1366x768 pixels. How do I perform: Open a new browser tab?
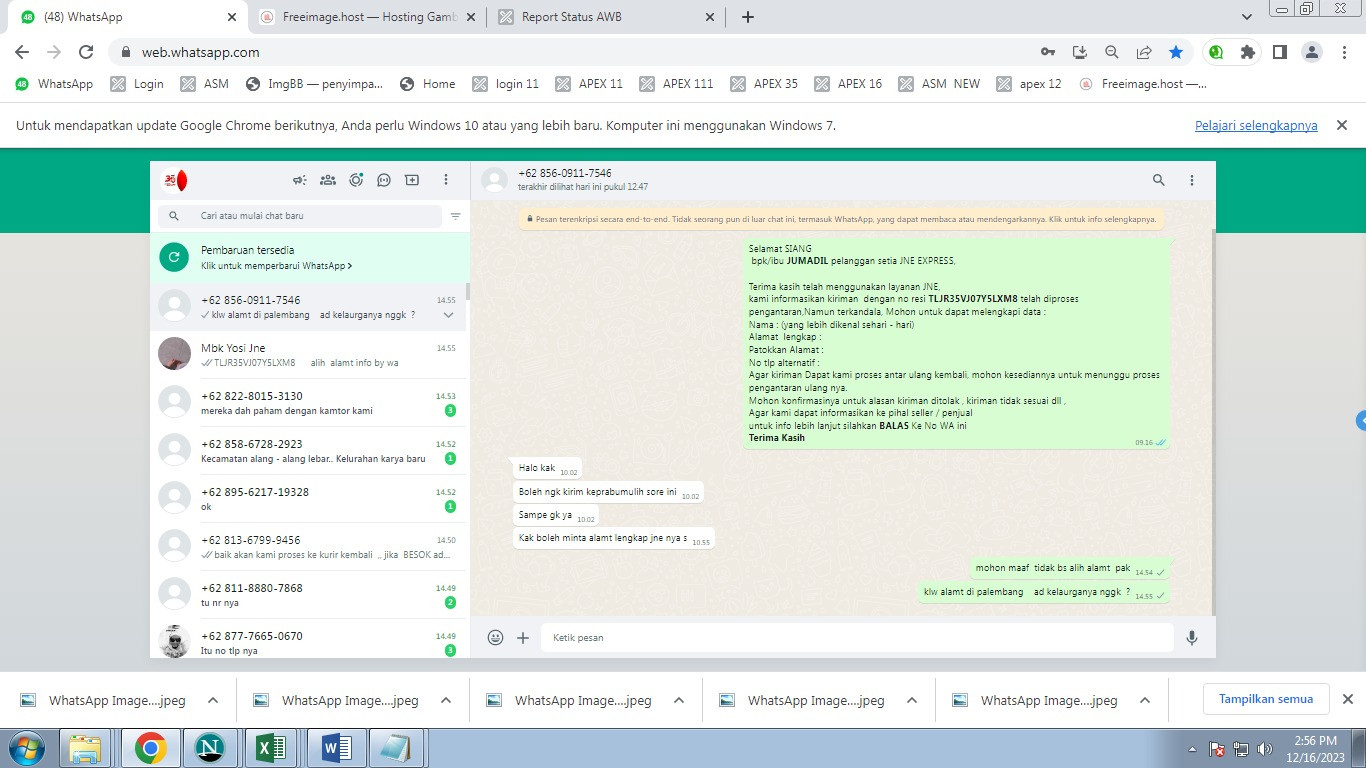pos(748,17)
